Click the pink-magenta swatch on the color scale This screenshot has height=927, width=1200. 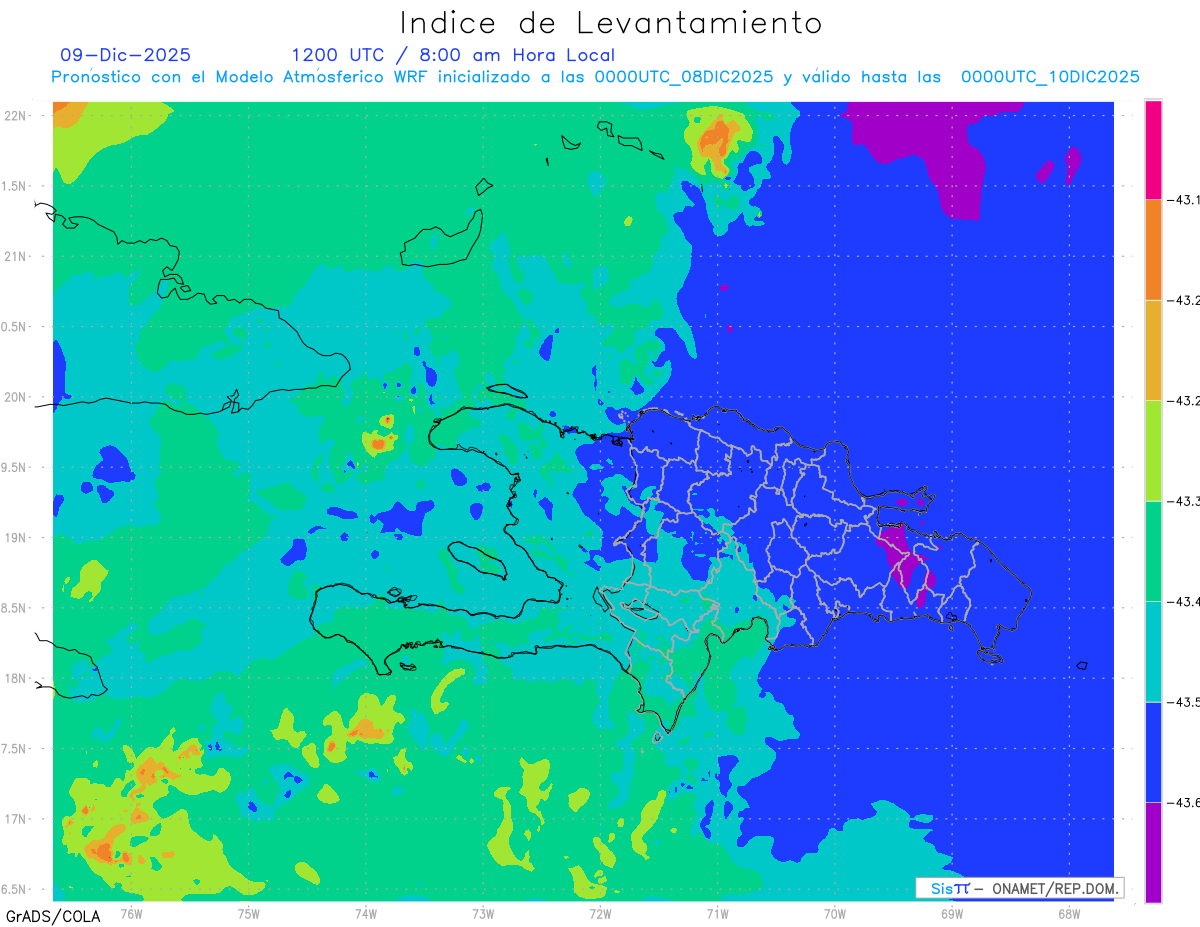(x=1153, y=149)
